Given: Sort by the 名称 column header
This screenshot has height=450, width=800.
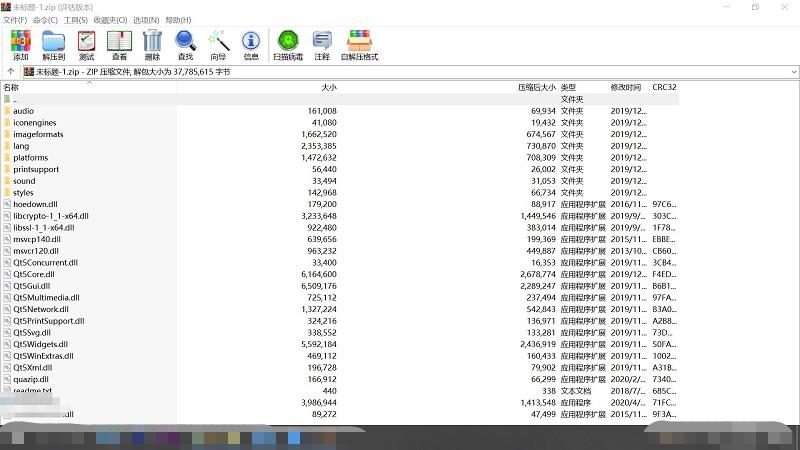Looking at the screenshot, I should [x=11, y=88].
